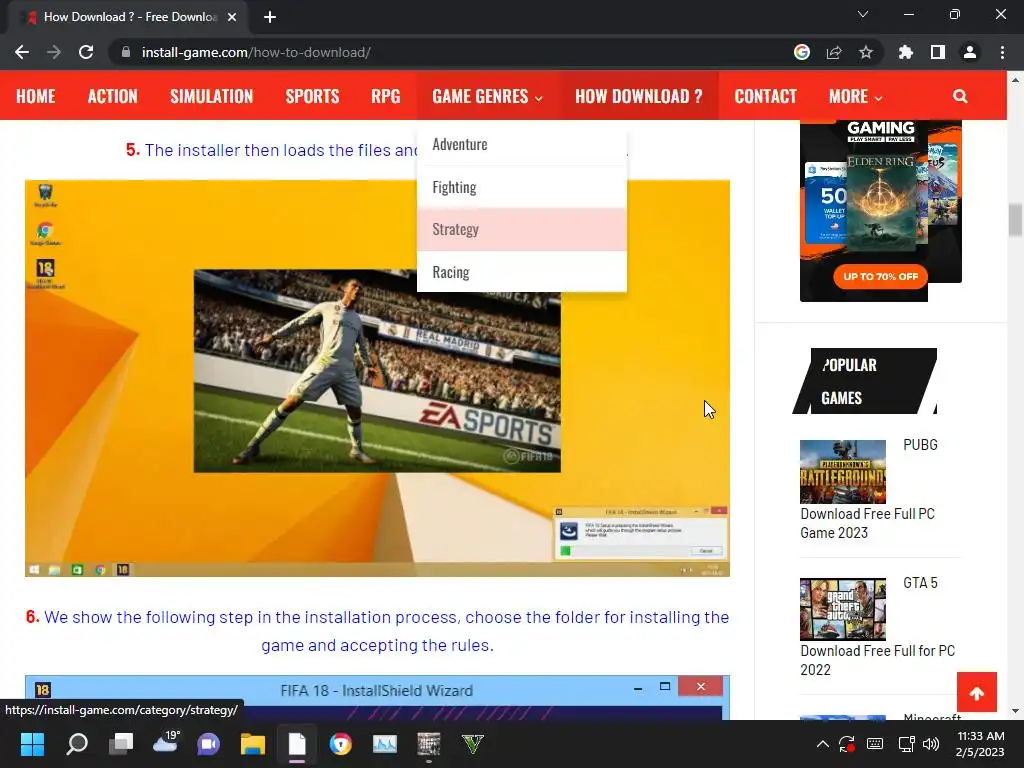Open the tab search chevron in the title bar
The height and width of the screenshot is (768, 1024).
point(863,14)
